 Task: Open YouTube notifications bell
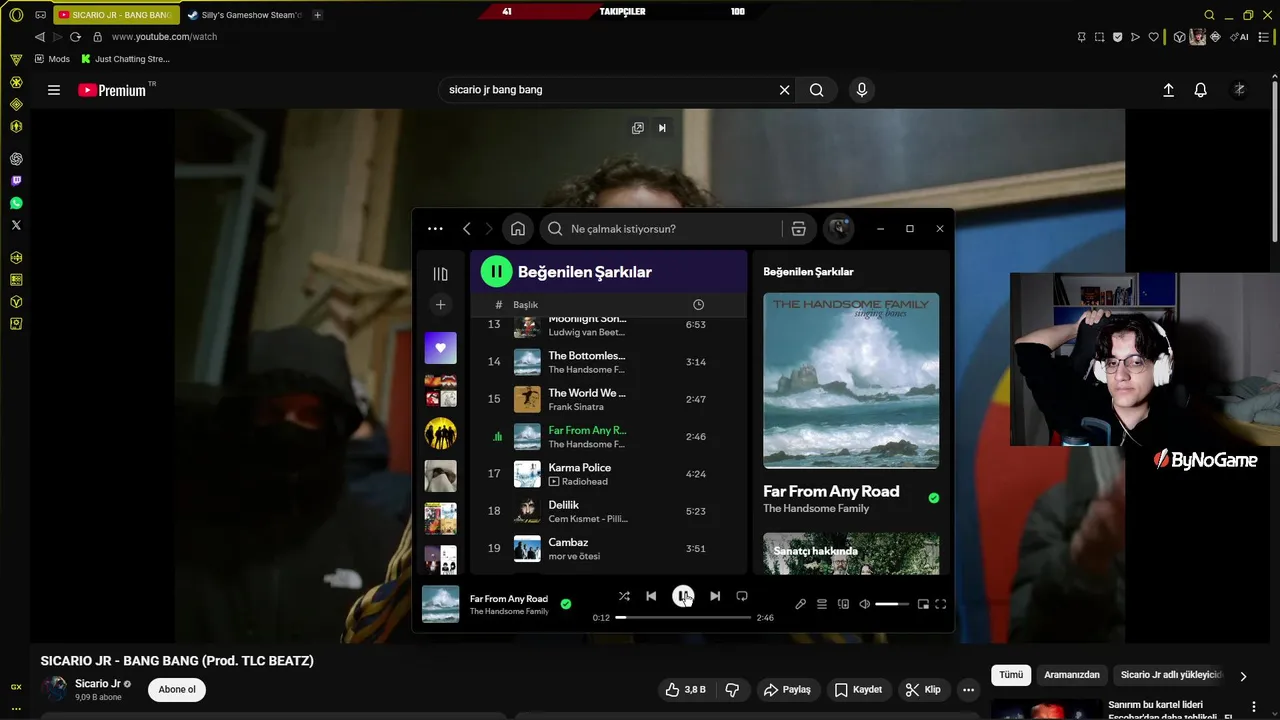click(1201, 90)
